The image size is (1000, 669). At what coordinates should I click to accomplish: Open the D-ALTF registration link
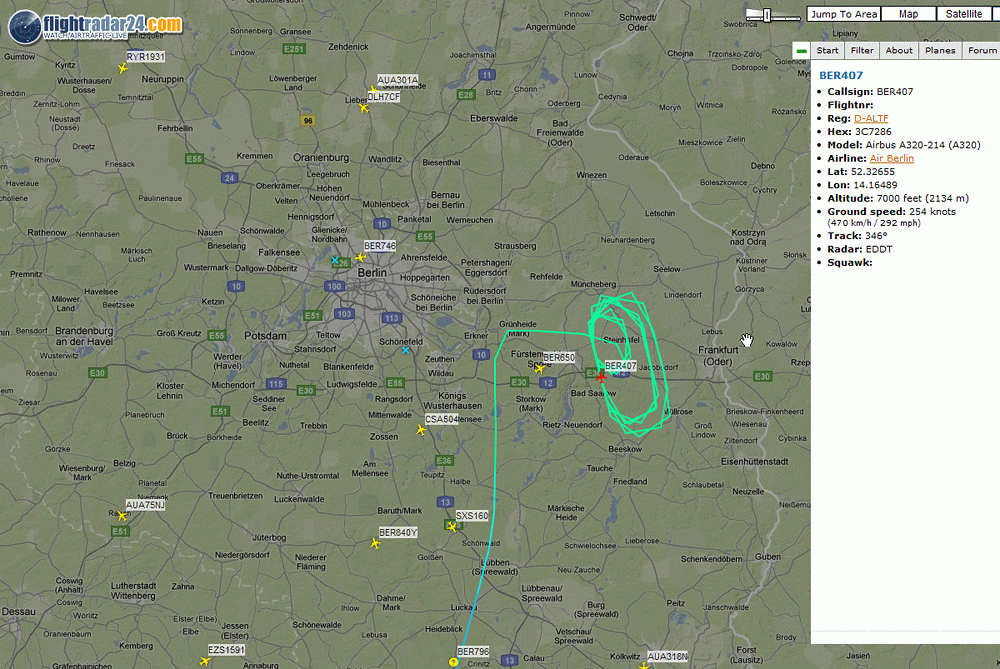(871, 118)
